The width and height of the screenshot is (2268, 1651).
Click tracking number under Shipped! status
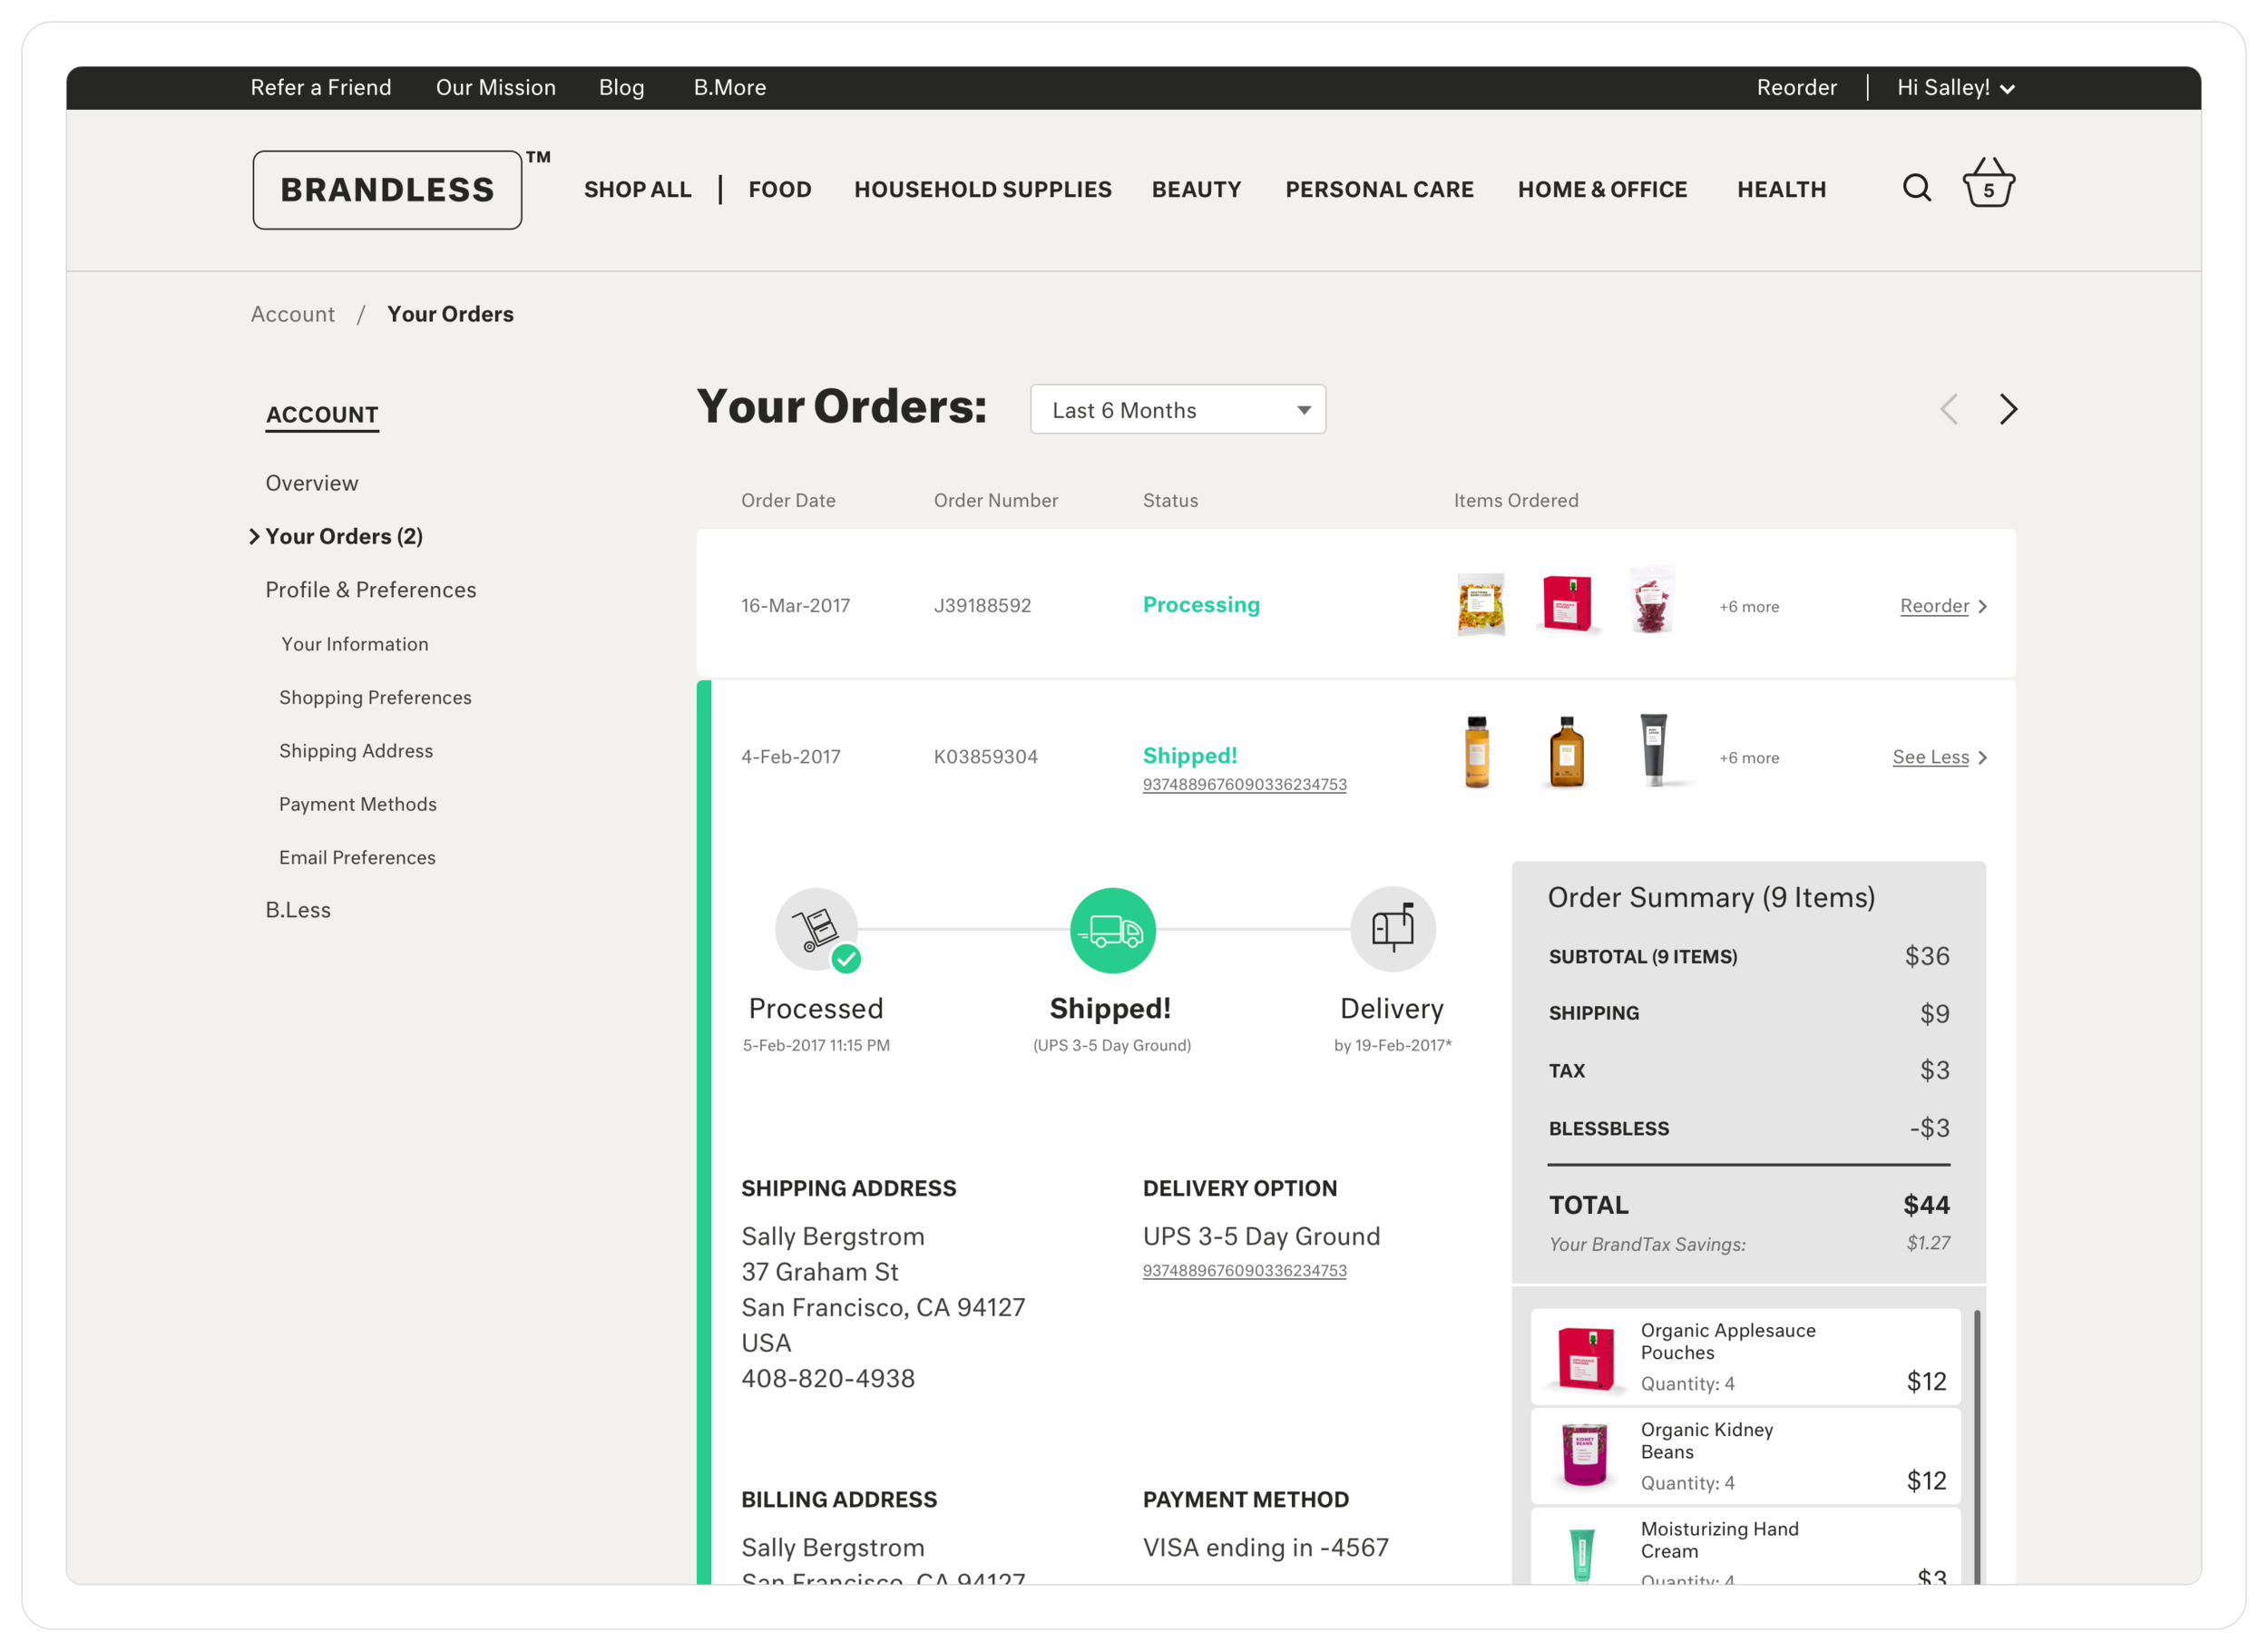click(x=1245, y=785)
